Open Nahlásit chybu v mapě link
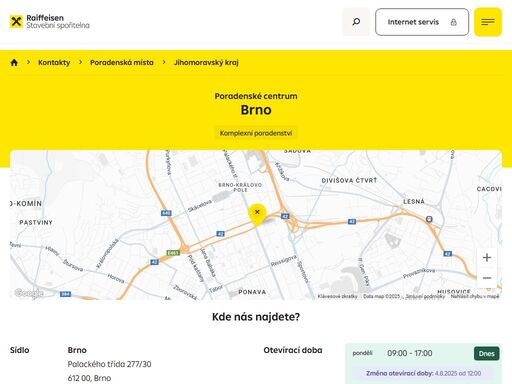Image resolution: width=512 pixels, height=384 pixels. click(x=475, y=296)
